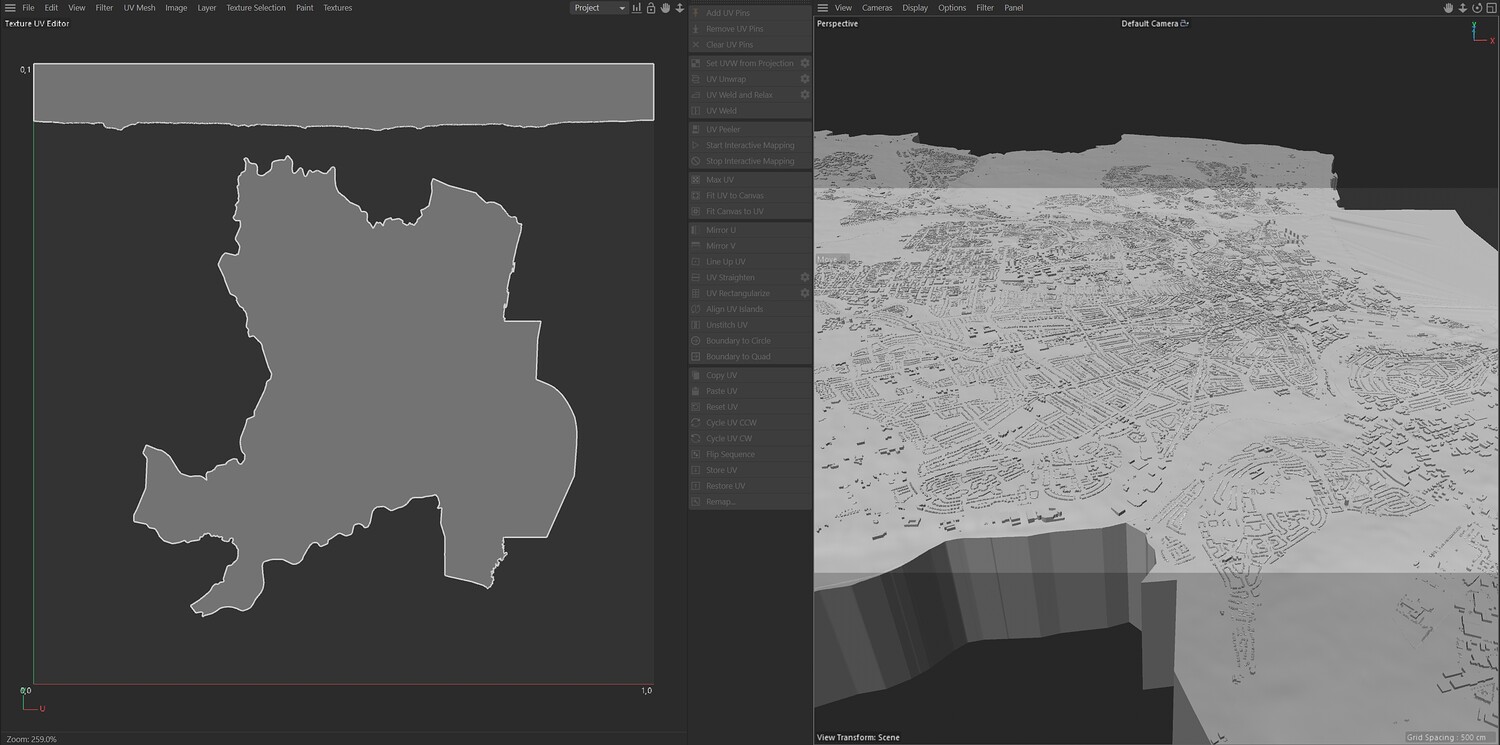Open the Perspective viewport hamburger menu
Image resolution: width=1500 pixels, height=745 pixels.
tap(823, 8)
